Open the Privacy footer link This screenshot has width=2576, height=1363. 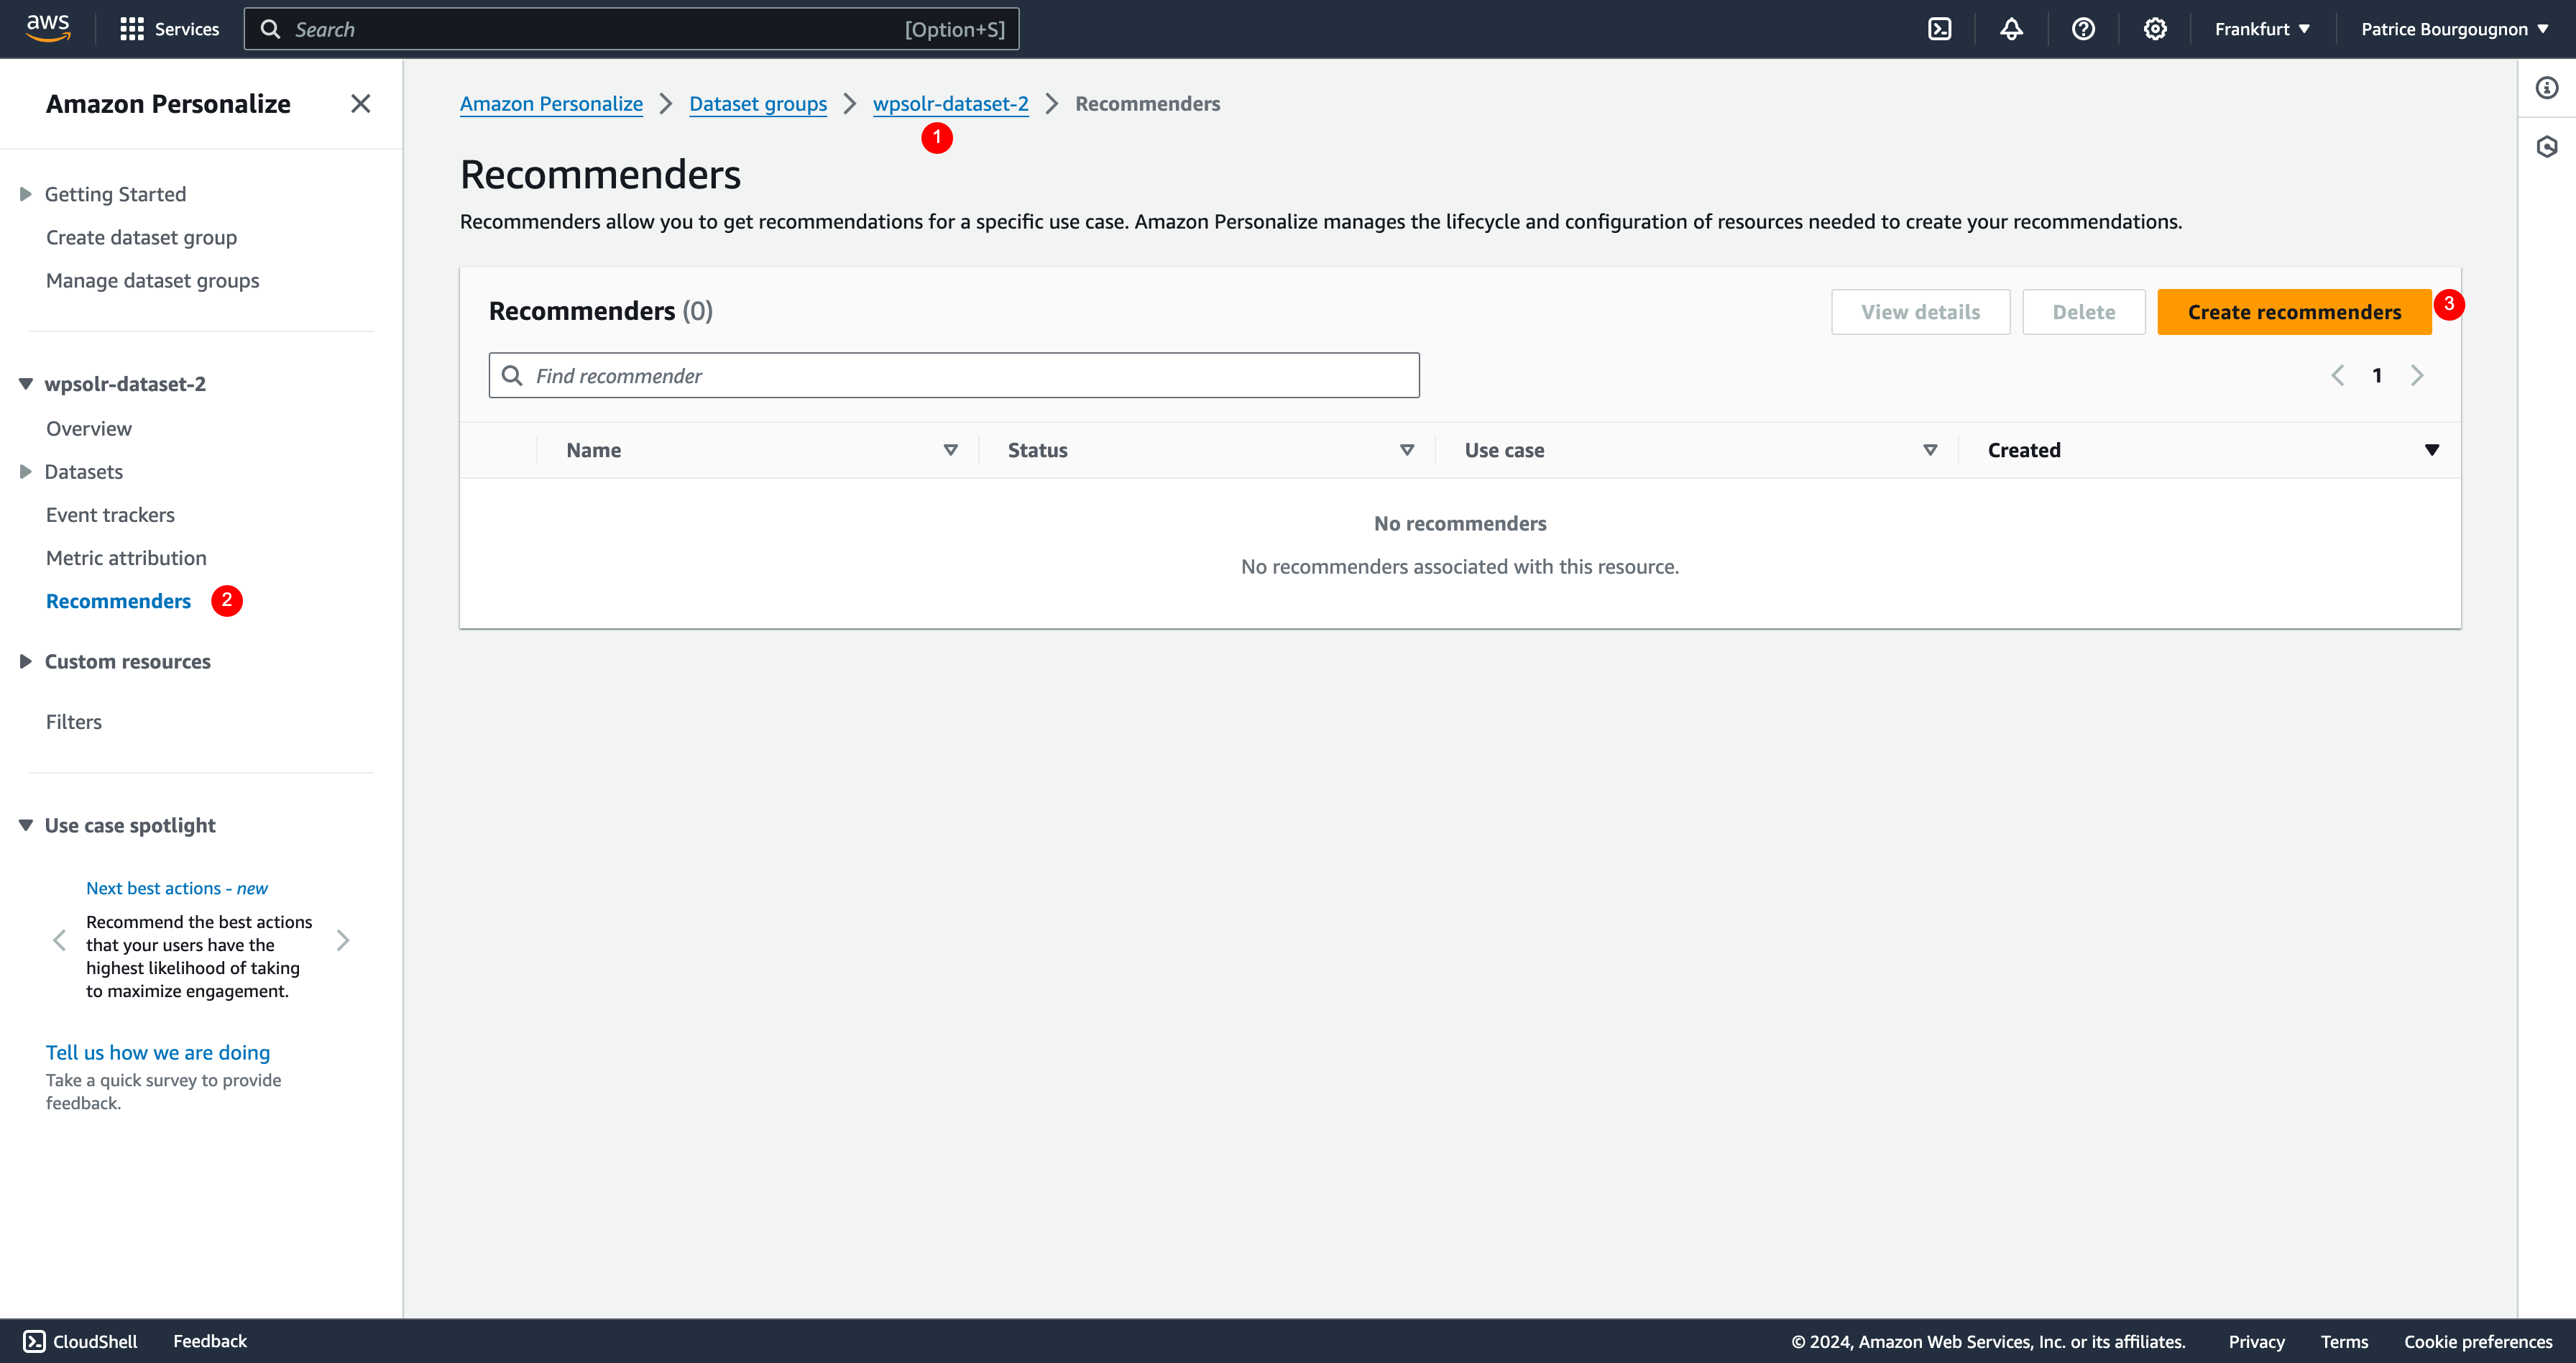pos(2256,1341)
